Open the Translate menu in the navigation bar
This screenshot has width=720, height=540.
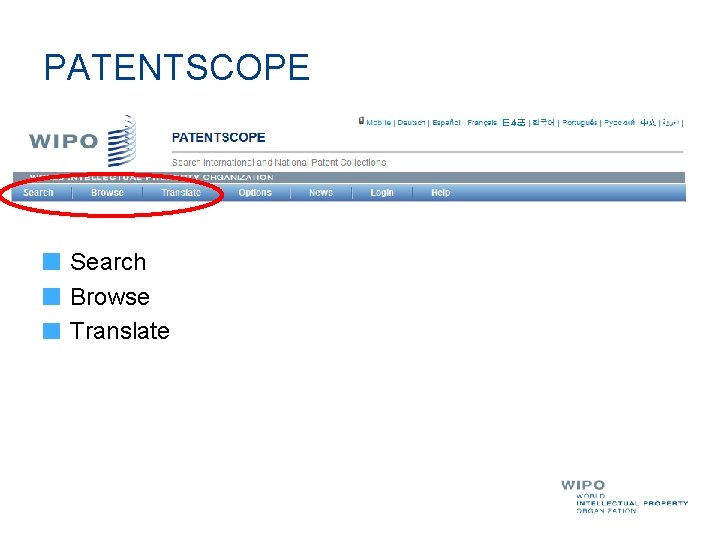(181, 193)
